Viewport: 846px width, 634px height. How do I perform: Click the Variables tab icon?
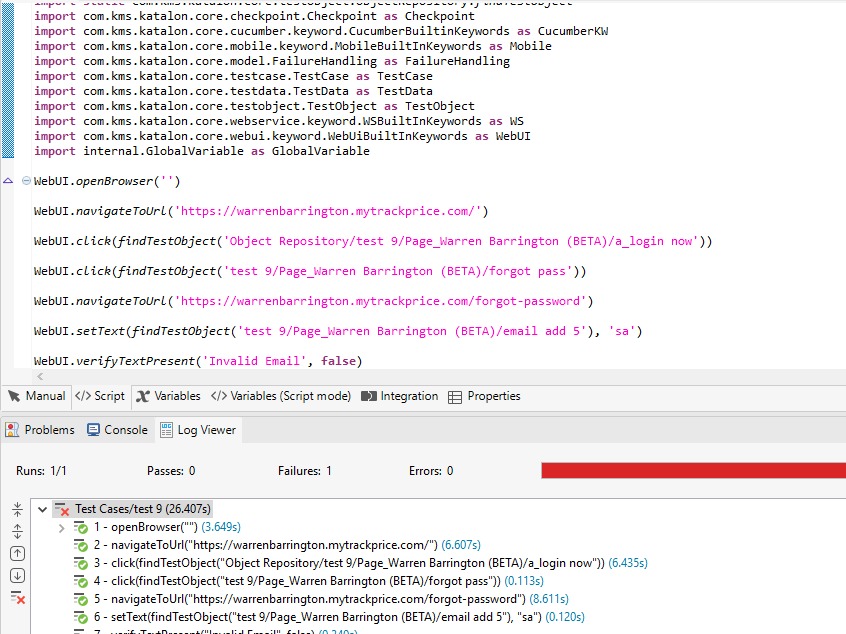tap(143, 397)
